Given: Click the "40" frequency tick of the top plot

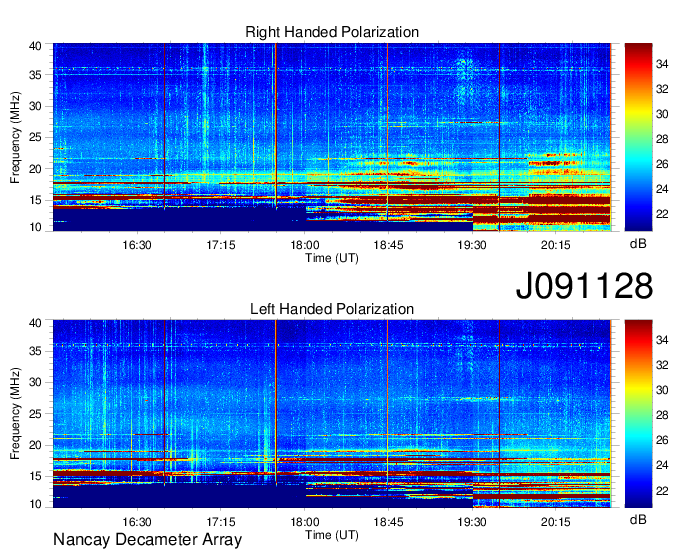Looking at the screenshot, I should click(35, 46).
